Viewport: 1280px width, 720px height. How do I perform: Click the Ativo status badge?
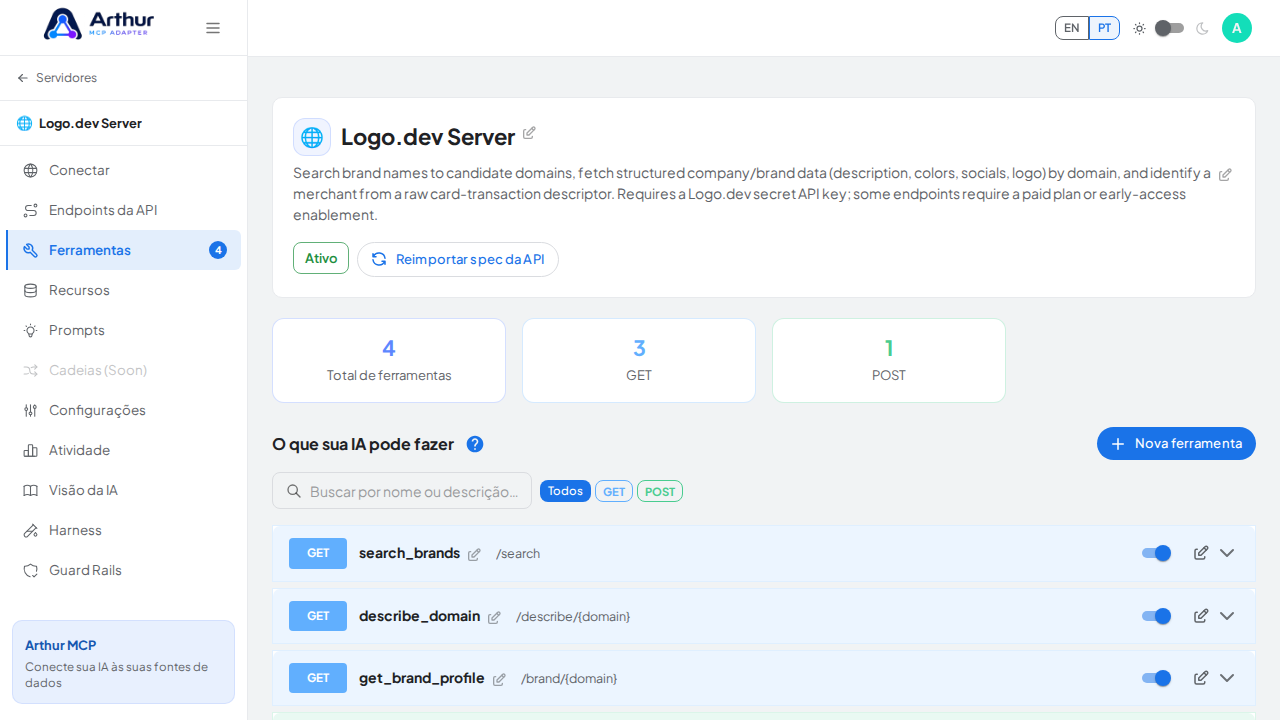[321, 258]
